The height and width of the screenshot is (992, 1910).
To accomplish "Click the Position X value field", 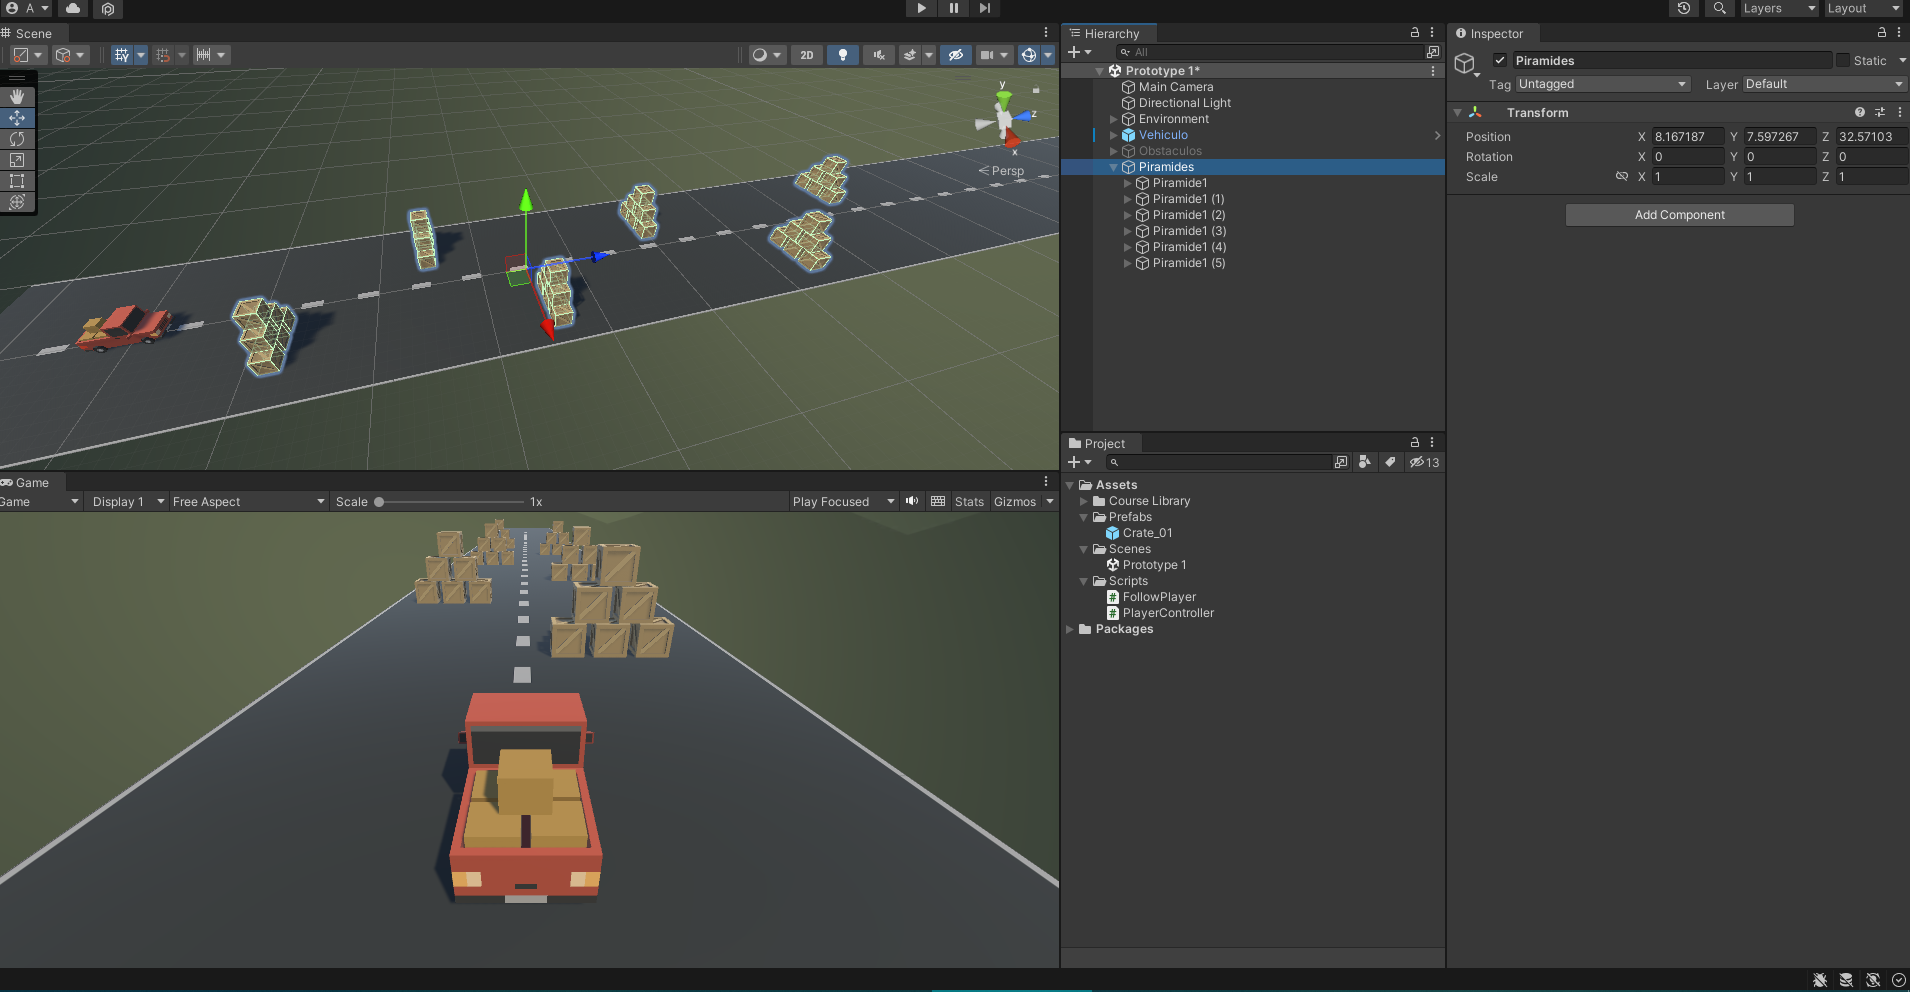I will pyautogui.click(x=1687, y=137).
